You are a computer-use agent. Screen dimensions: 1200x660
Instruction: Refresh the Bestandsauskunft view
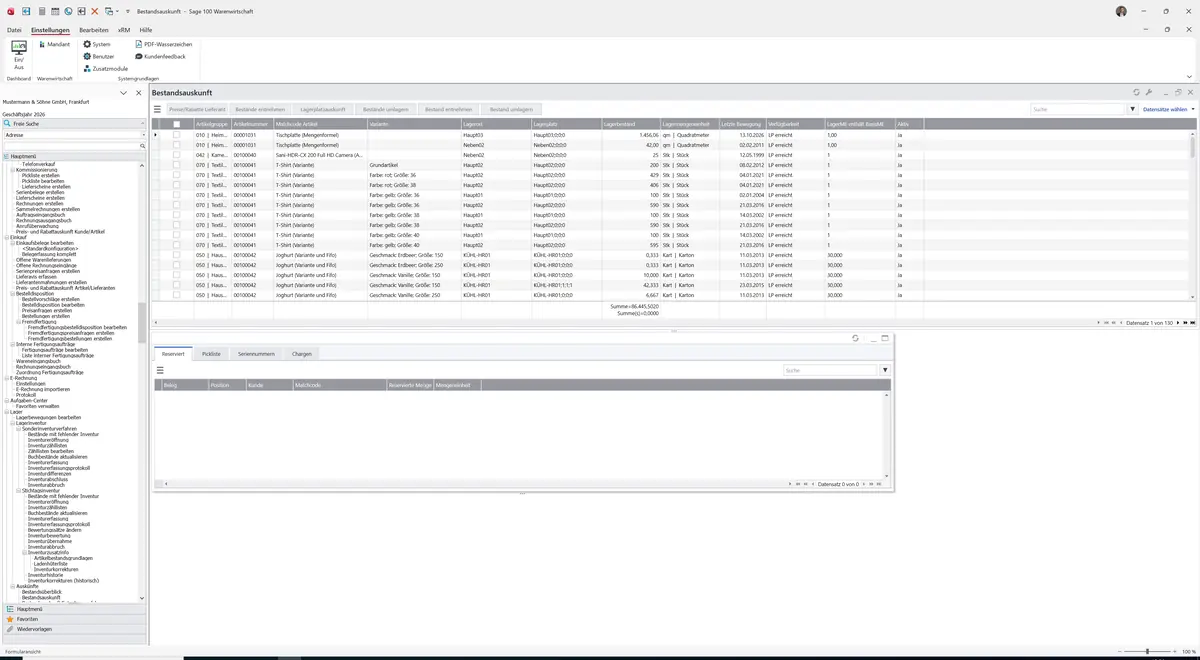[1136, 92]
